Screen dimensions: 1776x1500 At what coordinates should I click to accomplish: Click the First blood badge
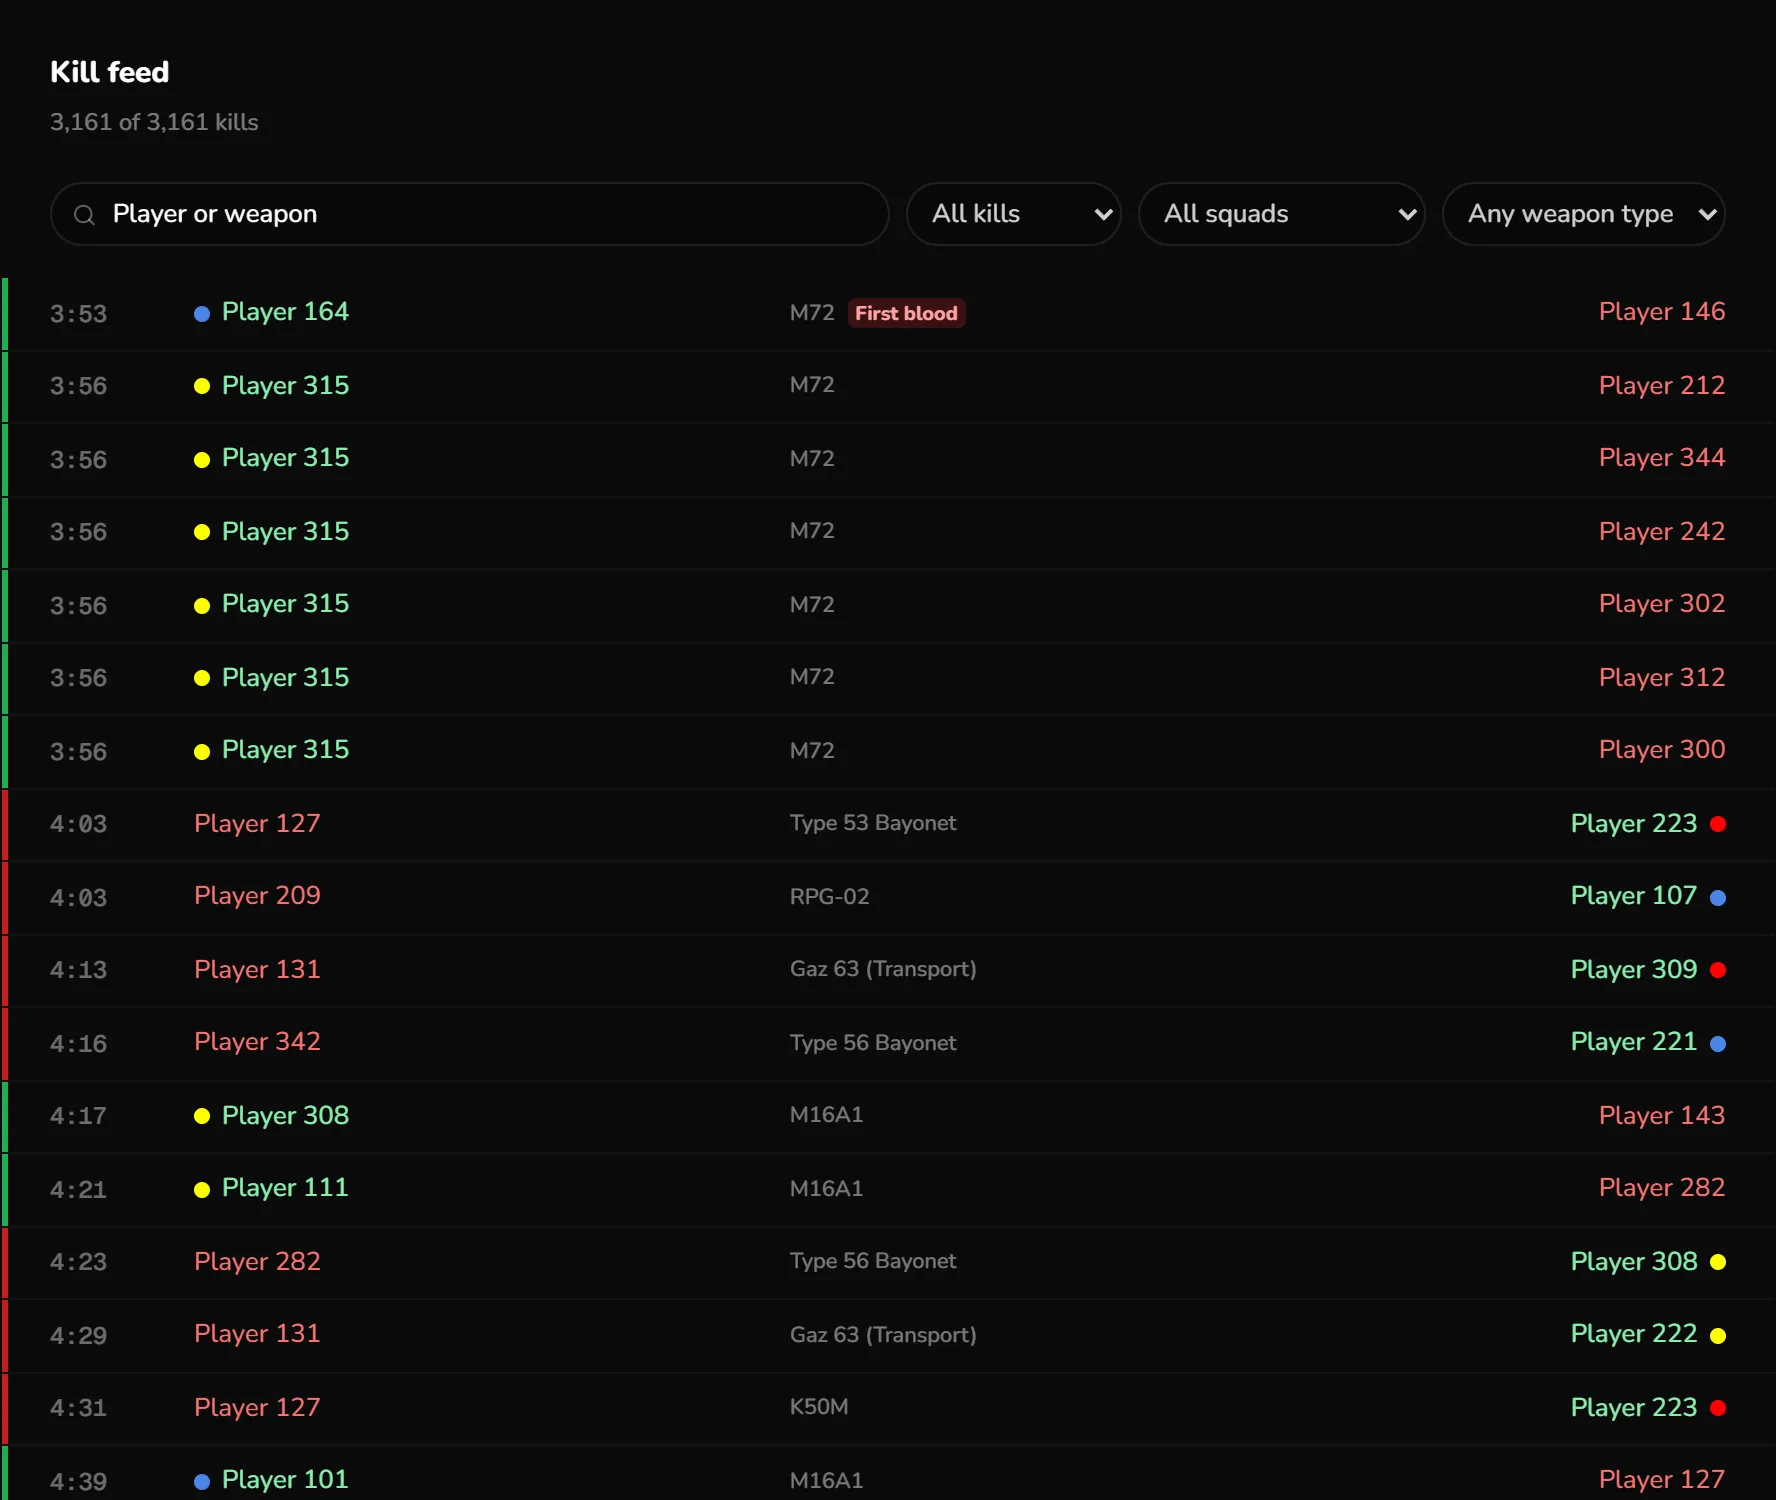coord(906,313)
